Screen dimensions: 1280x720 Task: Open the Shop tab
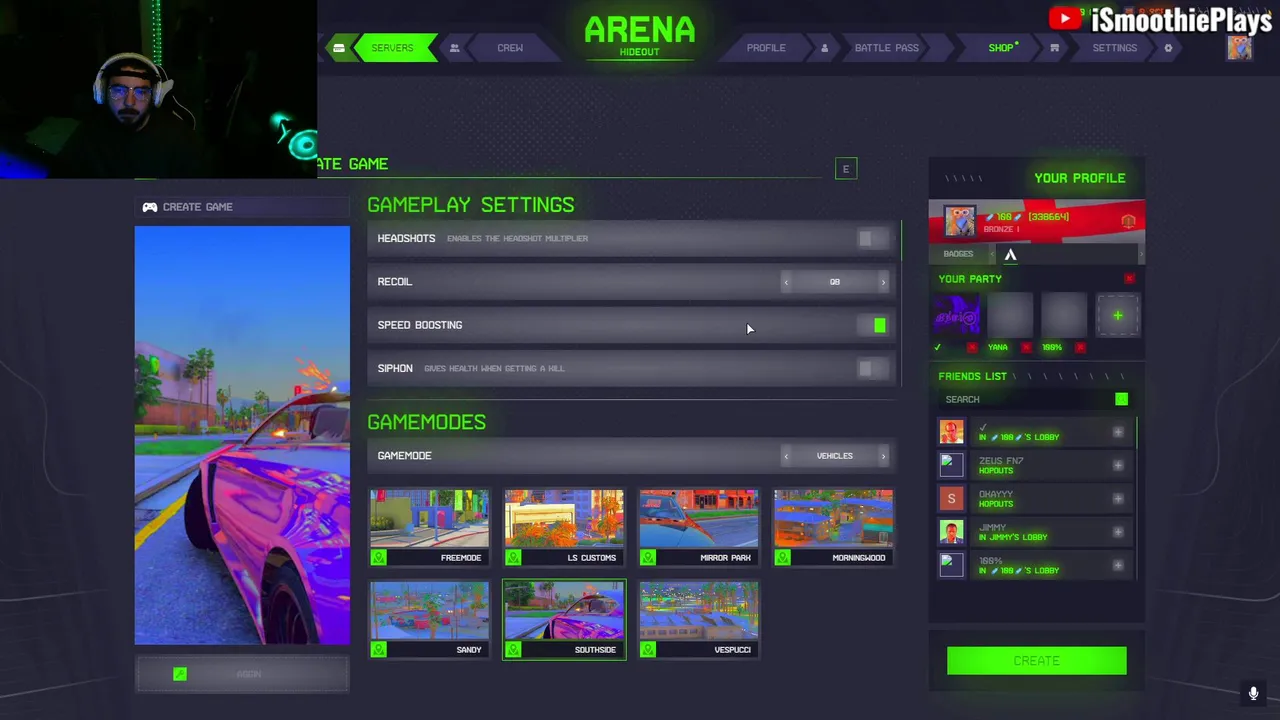(1002, 48)
